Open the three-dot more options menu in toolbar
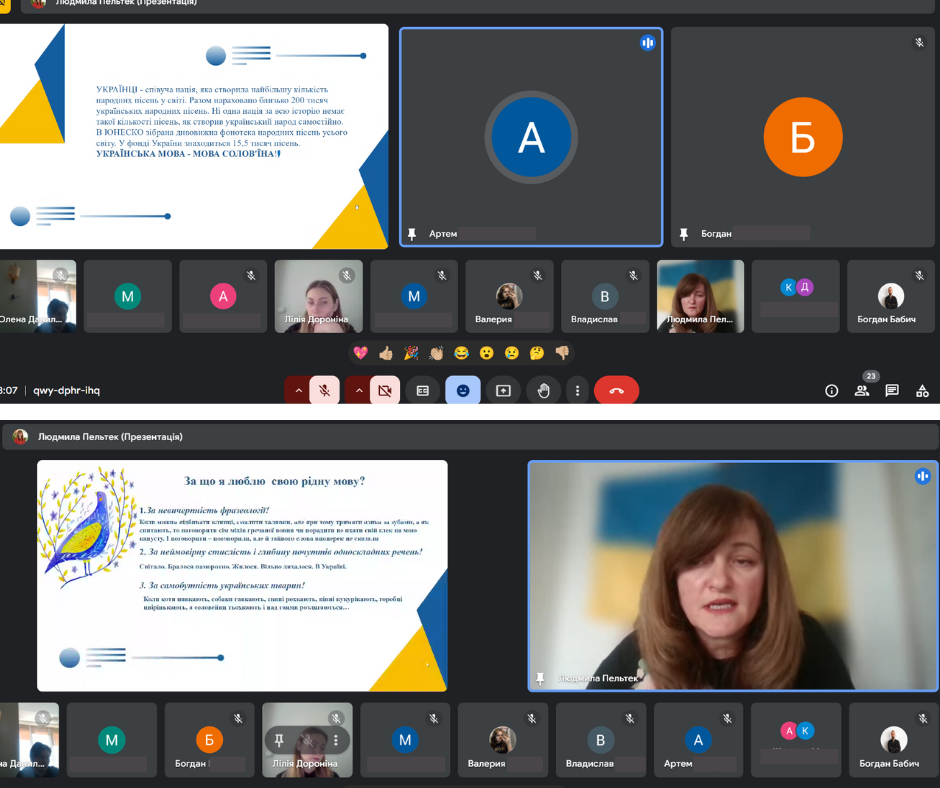 [577, 391]
